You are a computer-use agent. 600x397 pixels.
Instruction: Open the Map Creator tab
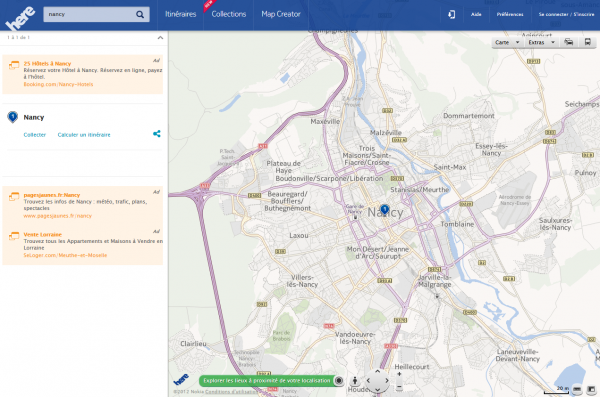pos(281,15)
